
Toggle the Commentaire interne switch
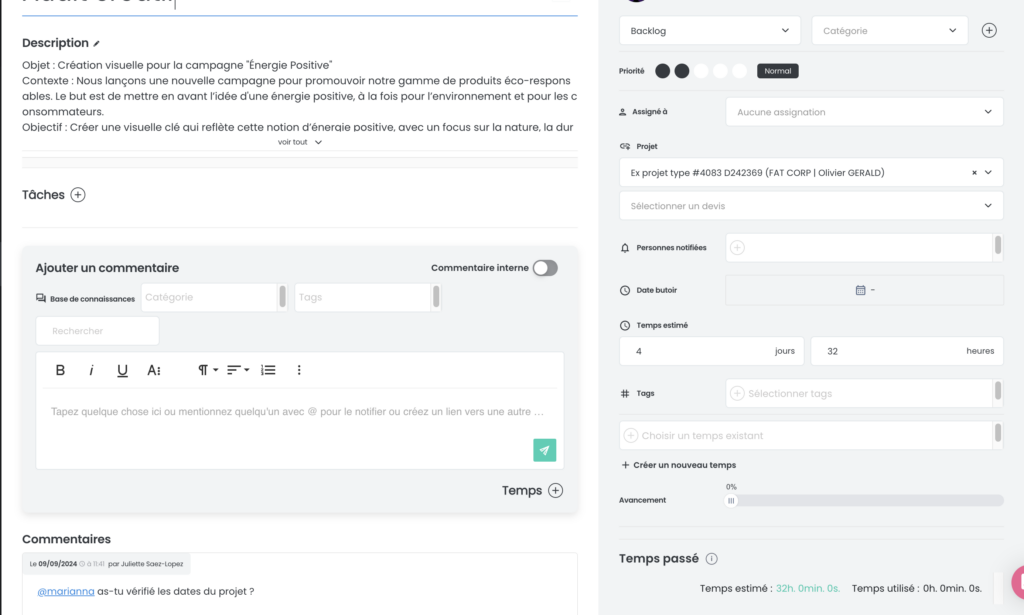tap(545, 268)
